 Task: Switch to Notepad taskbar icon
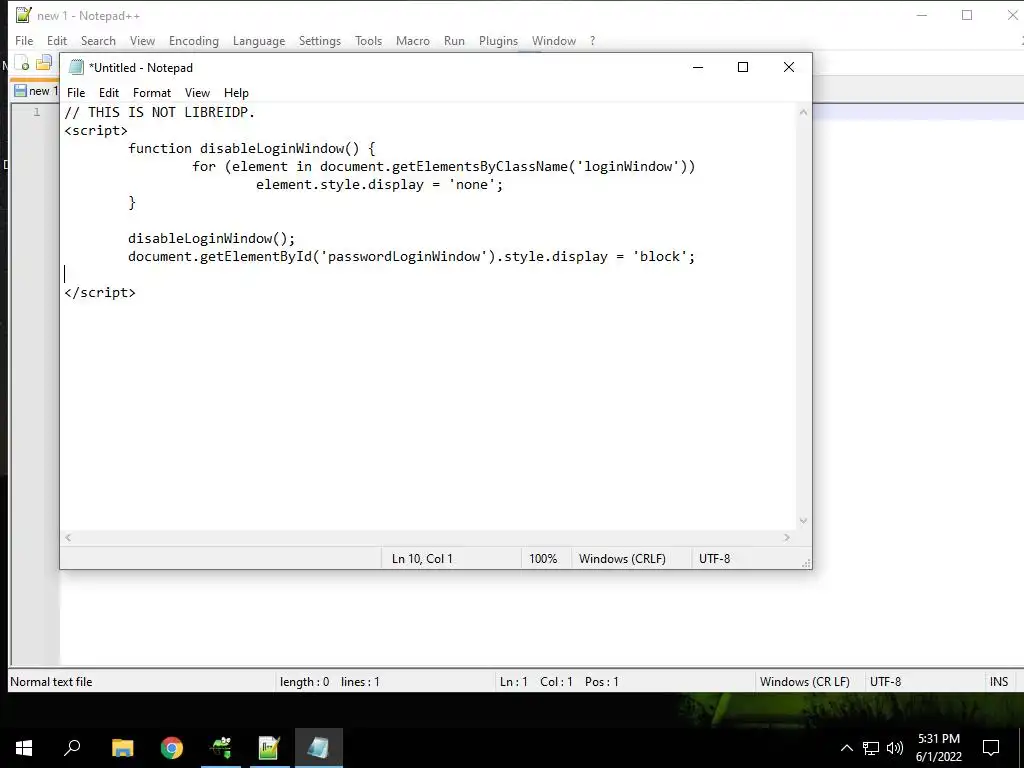(319, 748)
